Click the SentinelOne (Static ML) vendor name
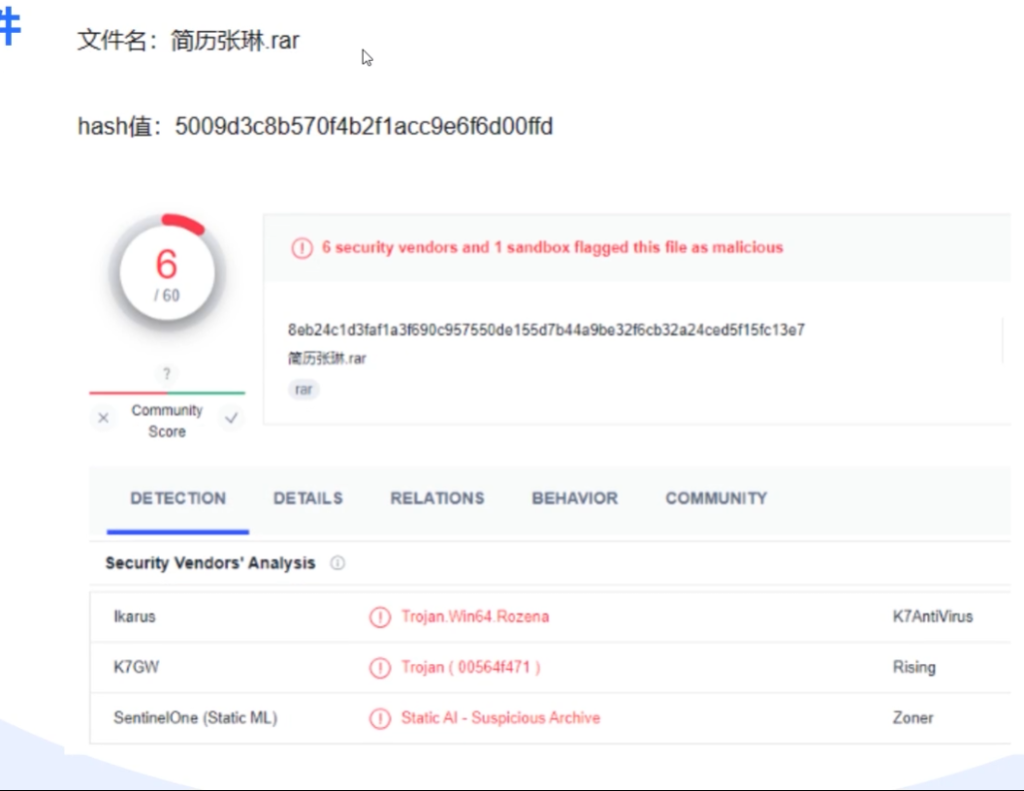This screenshot has height=791, width=1024. (x=195, y=718)
